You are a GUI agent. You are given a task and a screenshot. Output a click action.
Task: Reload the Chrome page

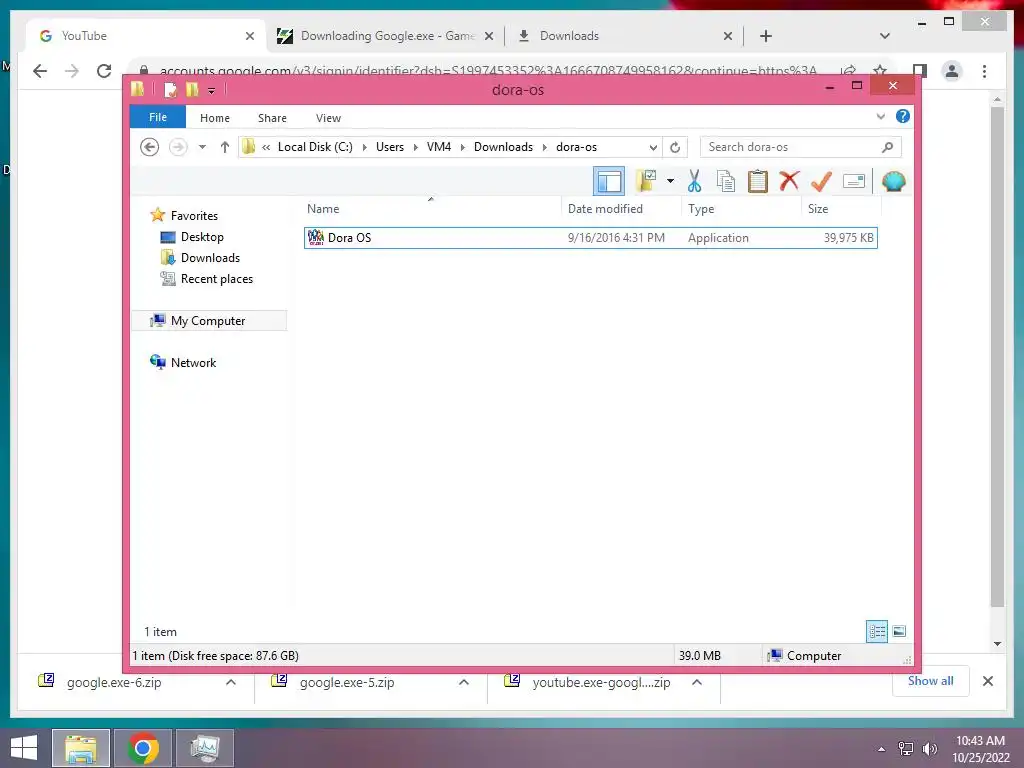104,71
